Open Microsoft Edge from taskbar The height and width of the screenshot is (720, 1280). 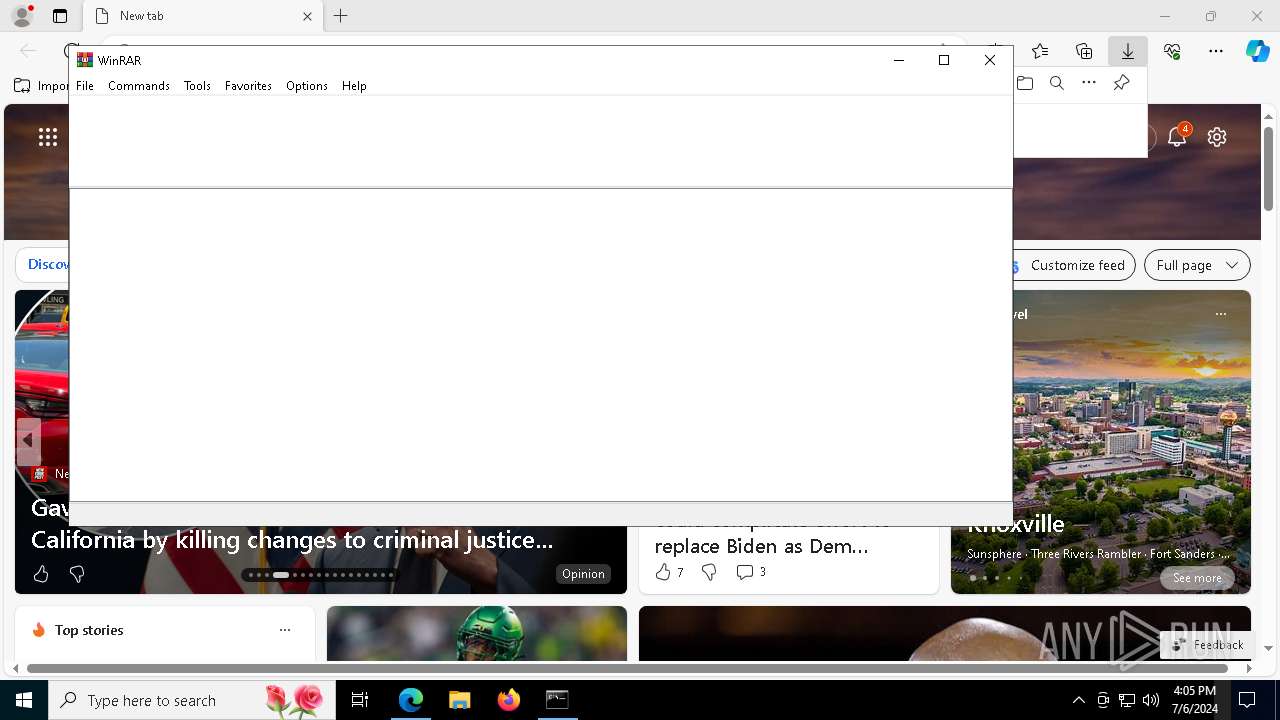click(x=411, y=700)
